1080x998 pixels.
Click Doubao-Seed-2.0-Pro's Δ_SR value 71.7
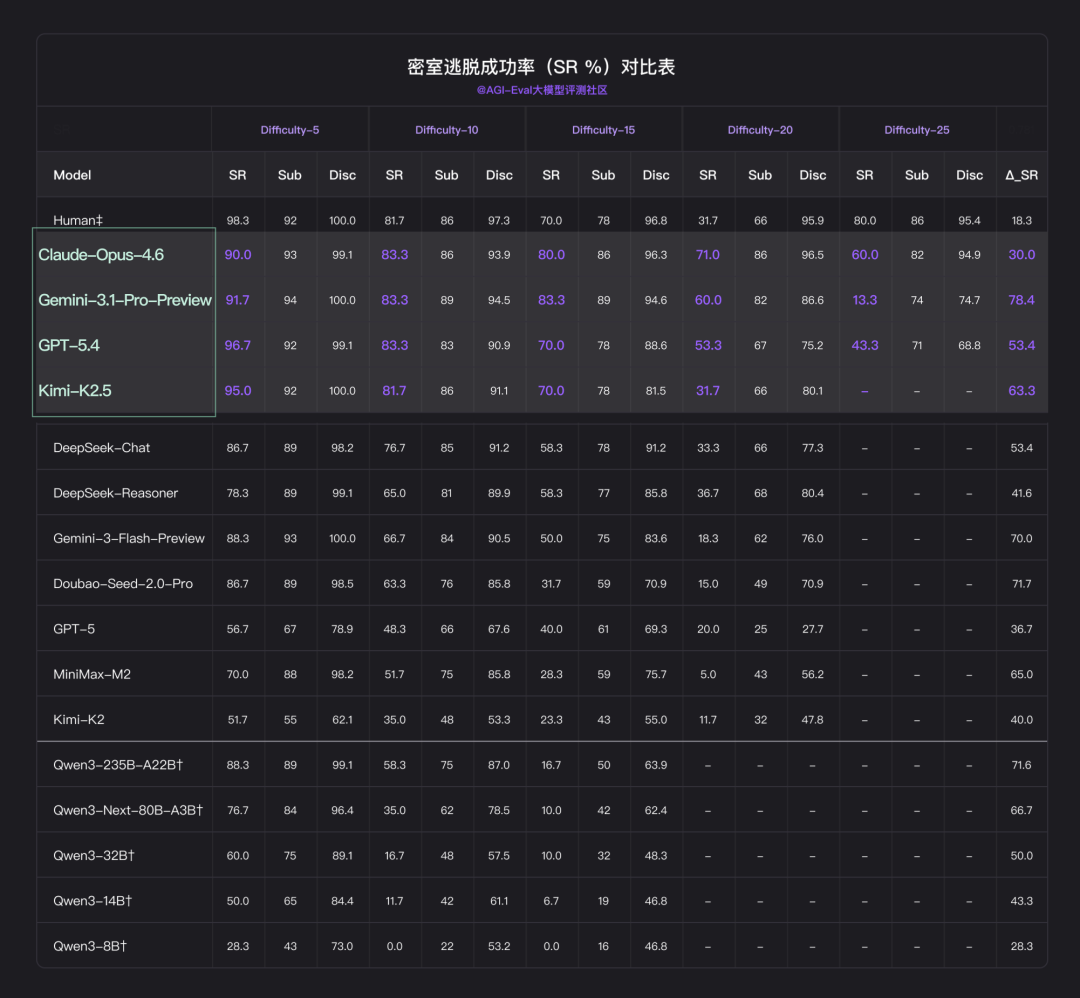[1021, 583]
